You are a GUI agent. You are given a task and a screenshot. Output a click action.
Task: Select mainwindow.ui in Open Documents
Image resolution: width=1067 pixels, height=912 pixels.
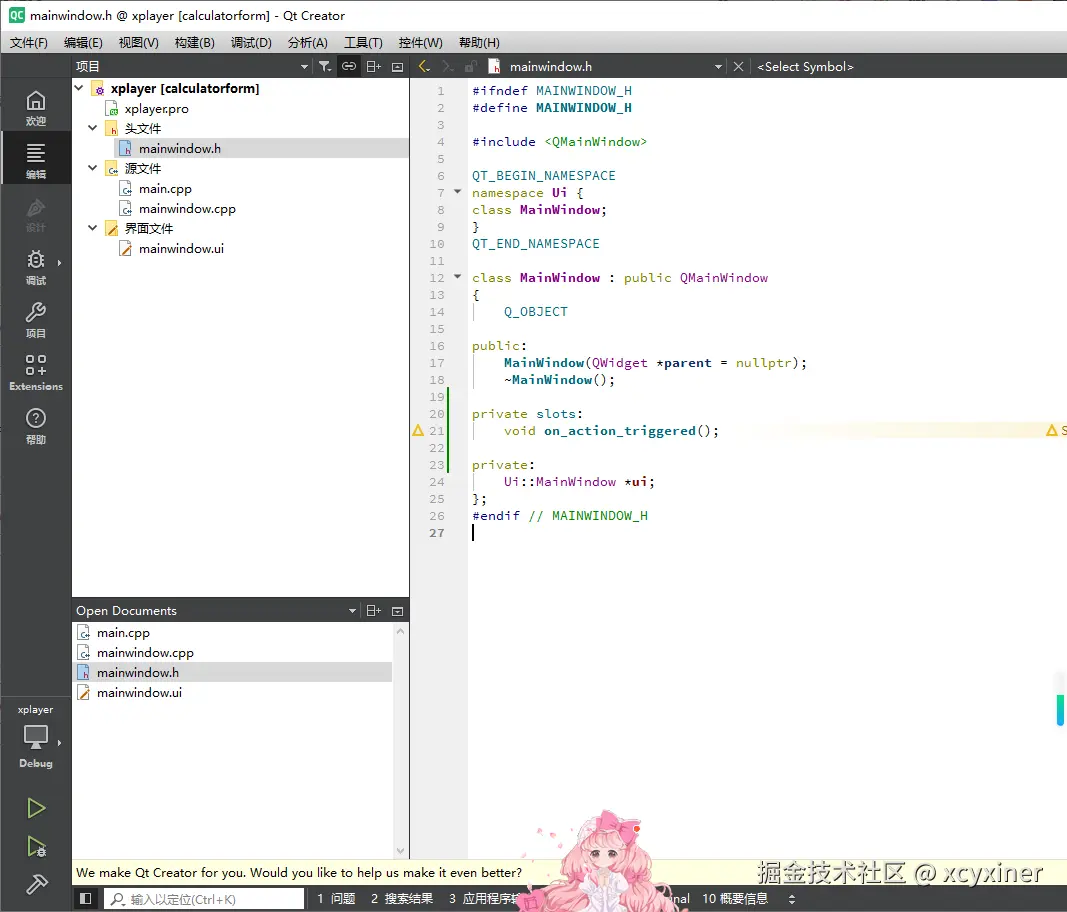click(x=139, y=692)
